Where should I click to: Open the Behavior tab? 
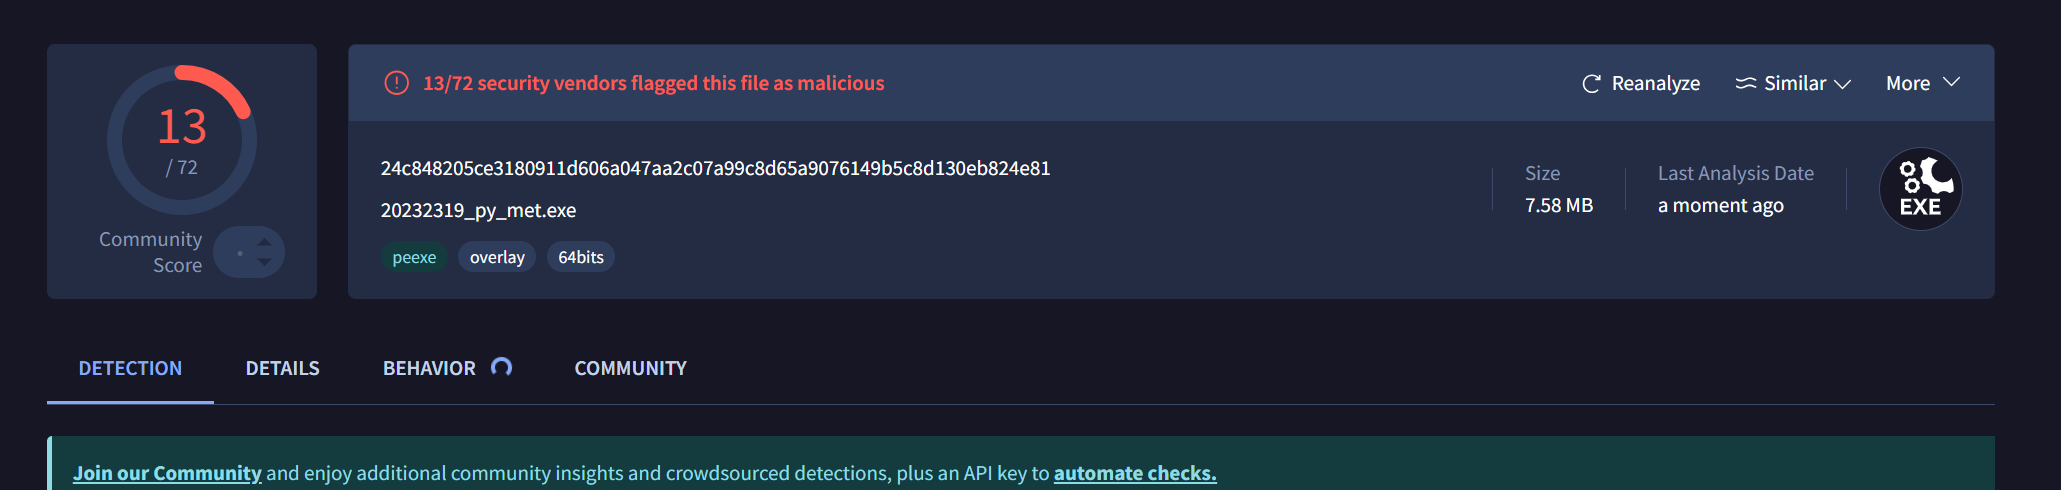coord(429,368)
